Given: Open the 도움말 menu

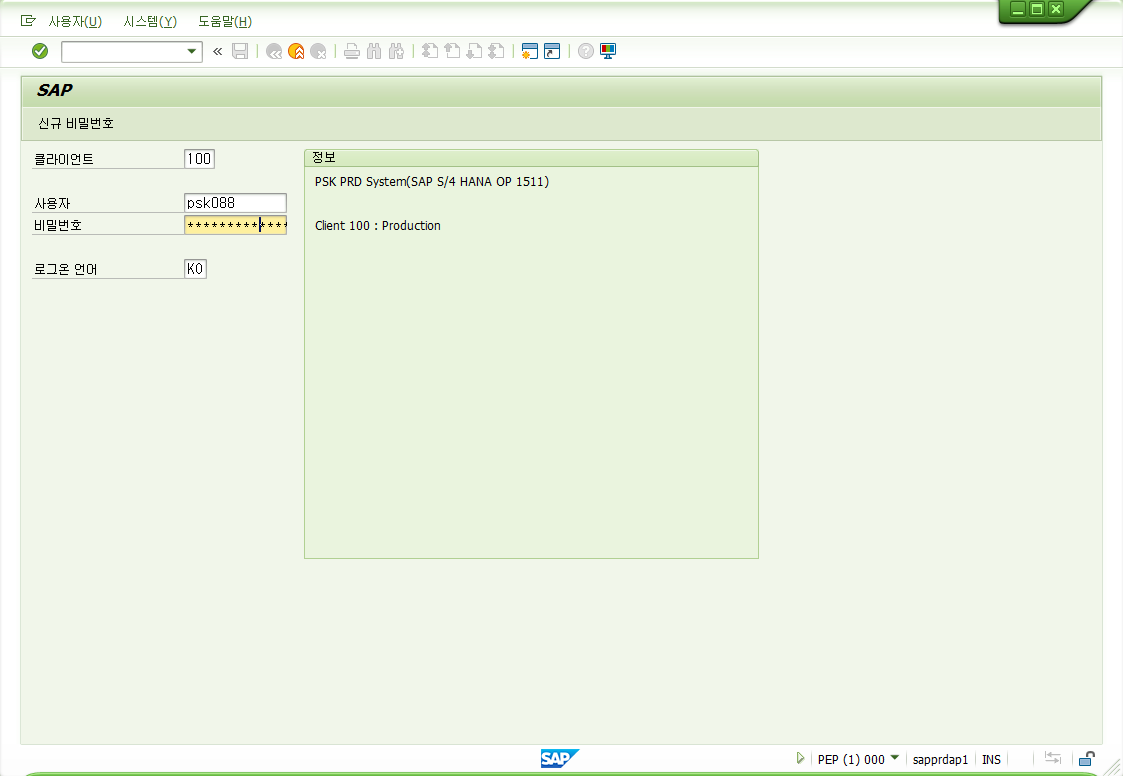Looking at the screenshot, I should coord(225,21).
